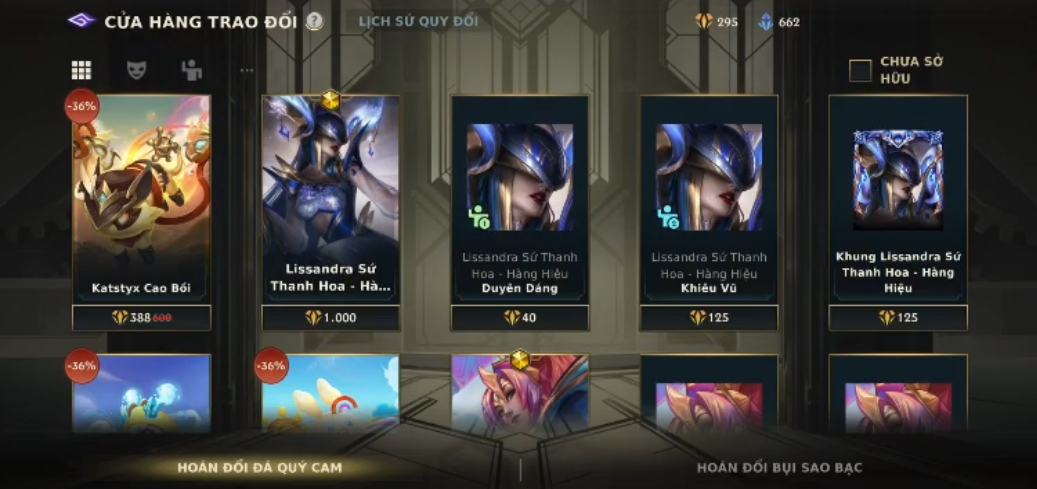Select the emote pose filter icon
The image size is (1037, 489).
tap(191, 70)
